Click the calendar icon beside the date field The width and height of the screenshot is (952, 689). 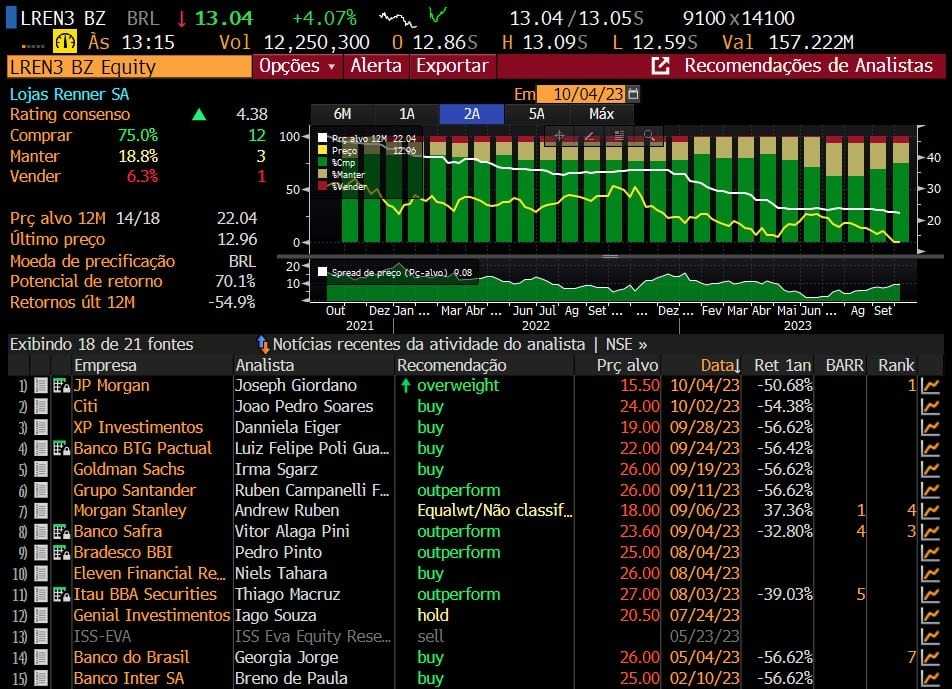(x=633, y=93)
